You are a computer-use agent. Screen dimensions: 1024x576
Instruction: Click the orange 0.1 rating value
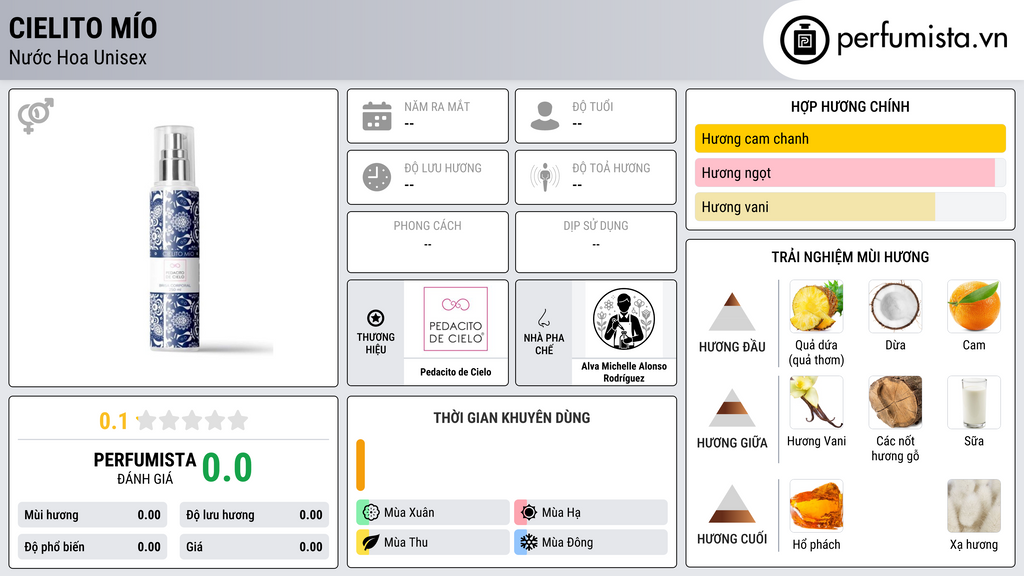(x=114, y=421)
